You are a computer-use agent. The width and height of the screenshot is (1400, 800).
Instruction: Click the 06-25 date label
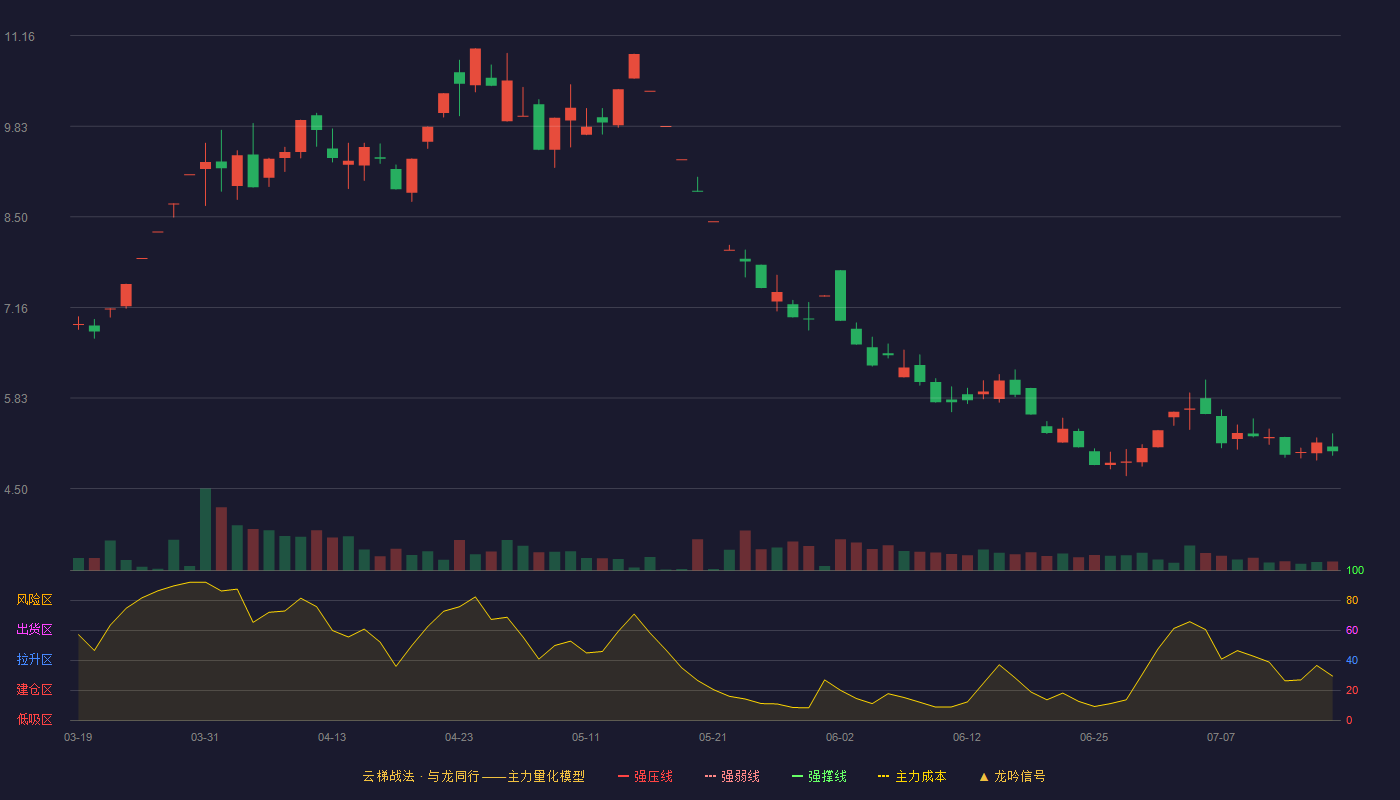click(x=1094, y=737)
